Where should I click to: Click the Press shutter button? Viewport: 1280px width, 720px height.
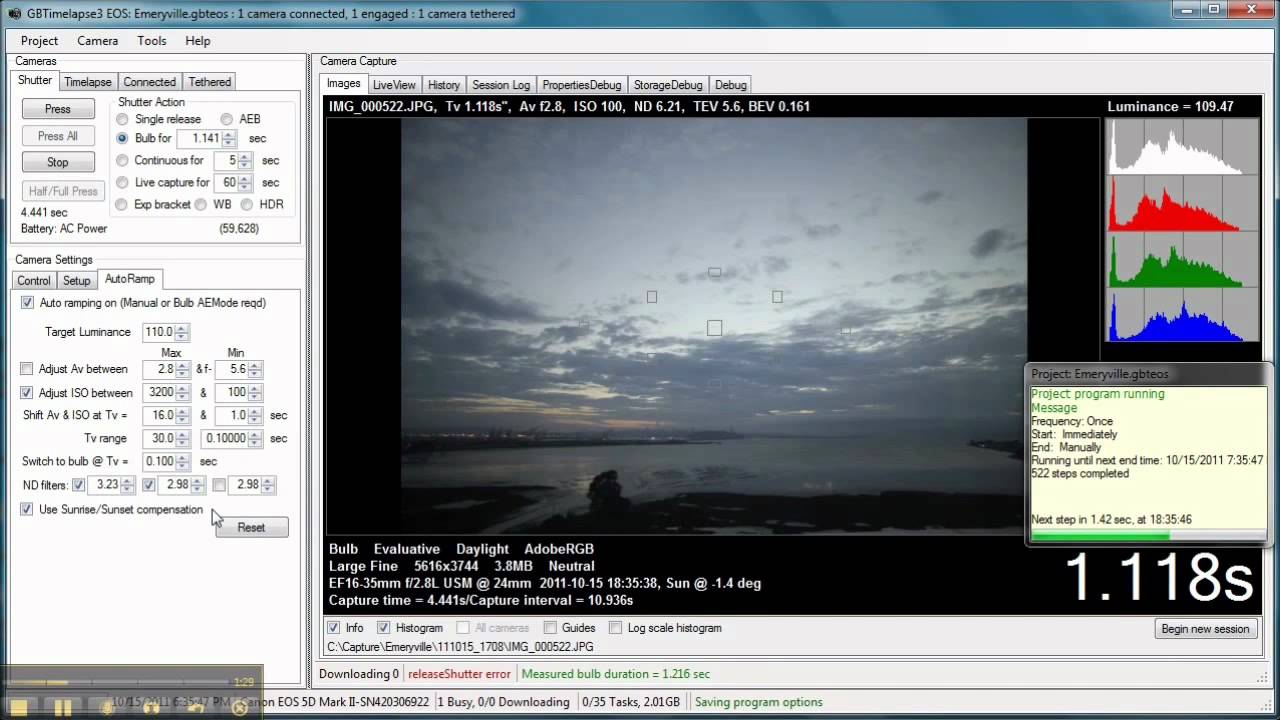pos(58,109)
